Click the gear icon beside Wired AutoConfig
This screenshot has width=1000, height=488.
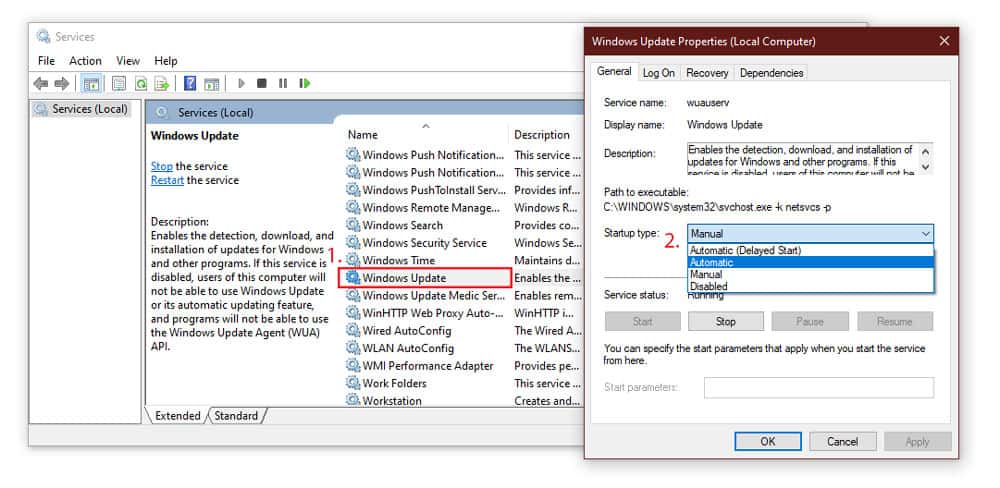point(353,330)
